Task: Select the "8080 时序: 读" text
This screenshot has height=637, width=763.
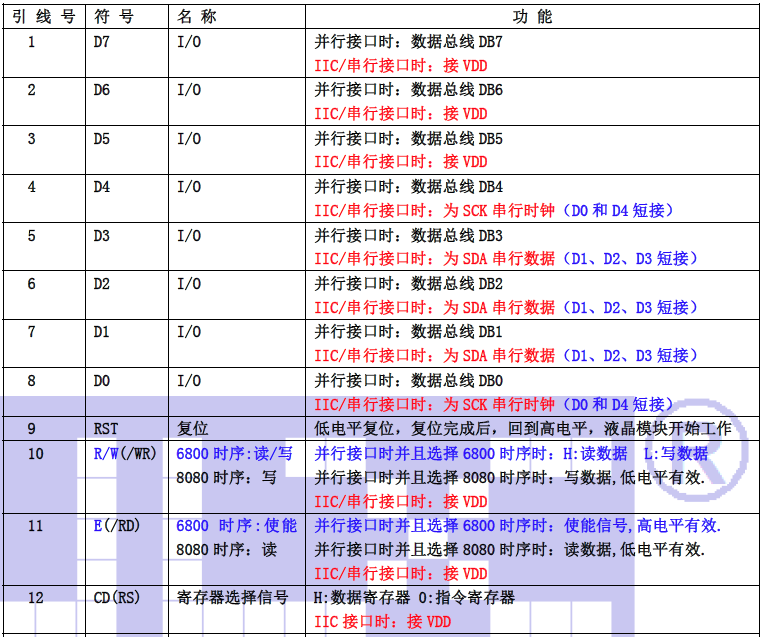Action: coord(226,550)
